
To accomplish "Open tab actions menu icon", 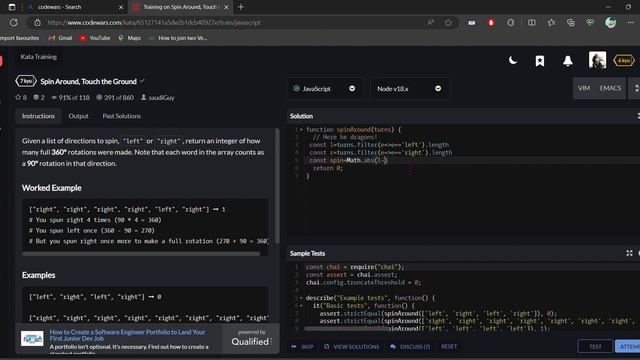I will tap(11, 7).
